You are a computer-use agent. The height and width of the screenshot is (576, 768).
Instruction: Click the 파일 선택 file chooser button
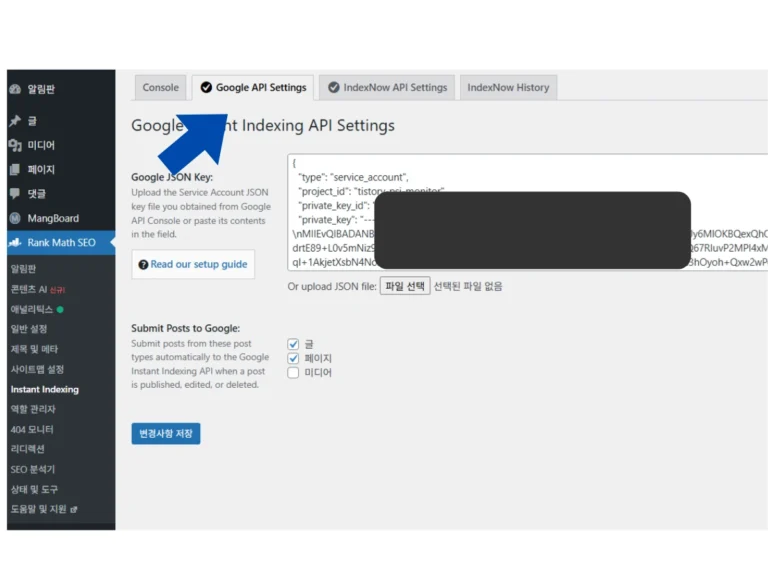pos(405,286)
